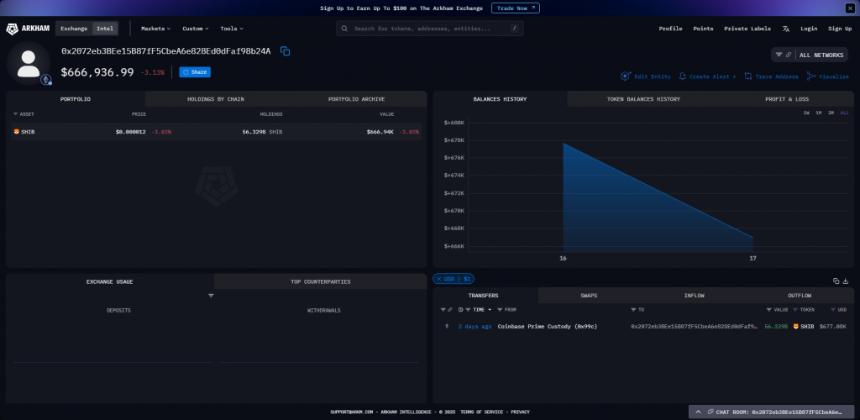Click the search bar for tokens and addresses
860x420 pixels.
pos(430,28)
